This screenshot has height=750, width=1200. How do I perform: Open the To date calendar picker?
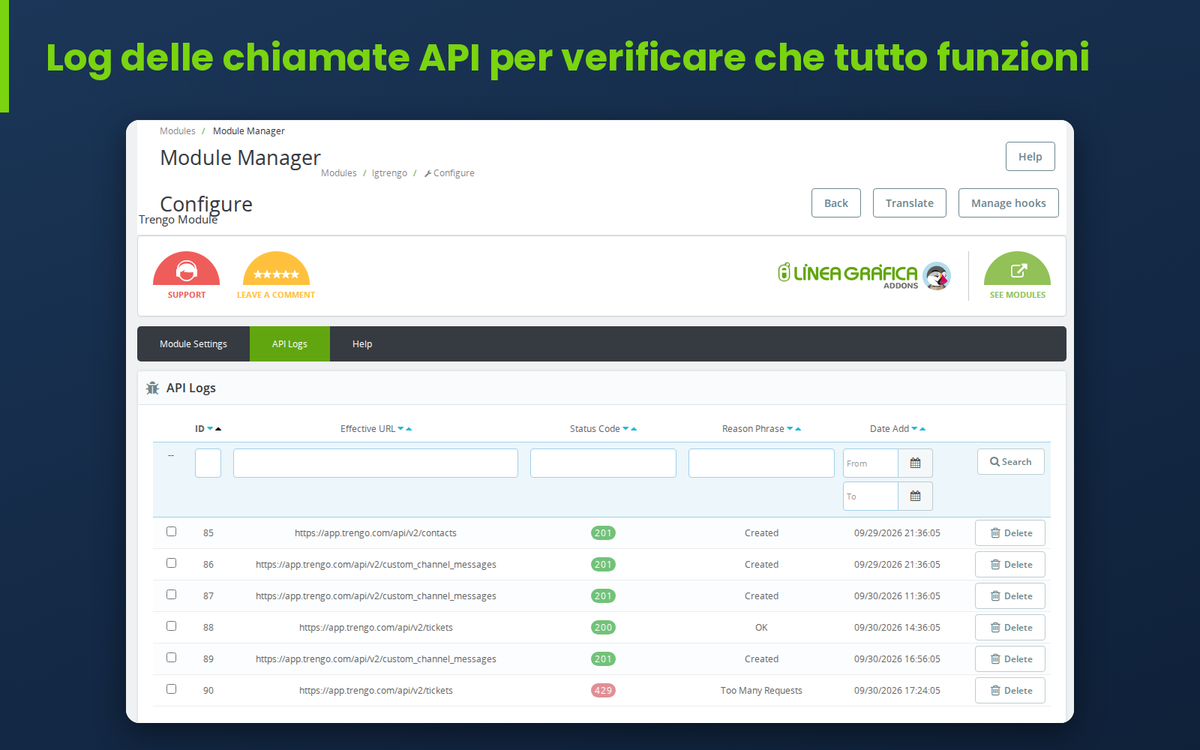915,496
